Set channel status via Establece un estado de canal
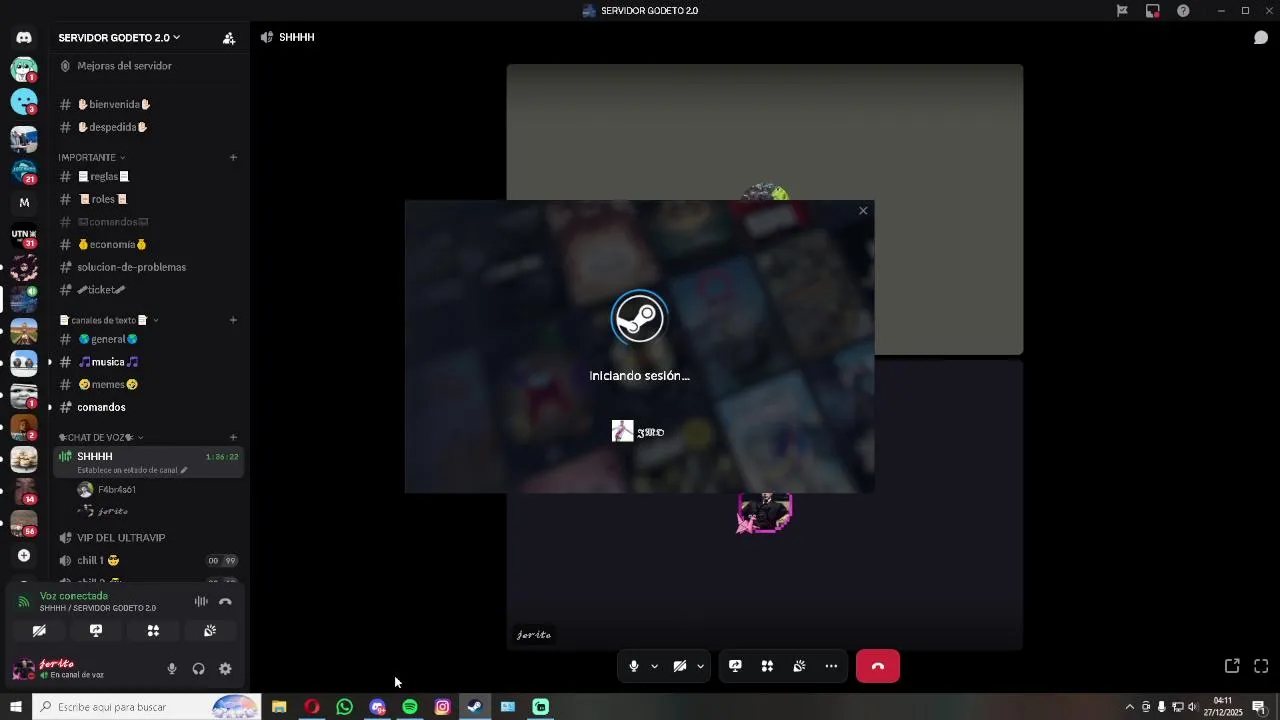This screenshot has width=1280, height=720. (x=132, y=470)
